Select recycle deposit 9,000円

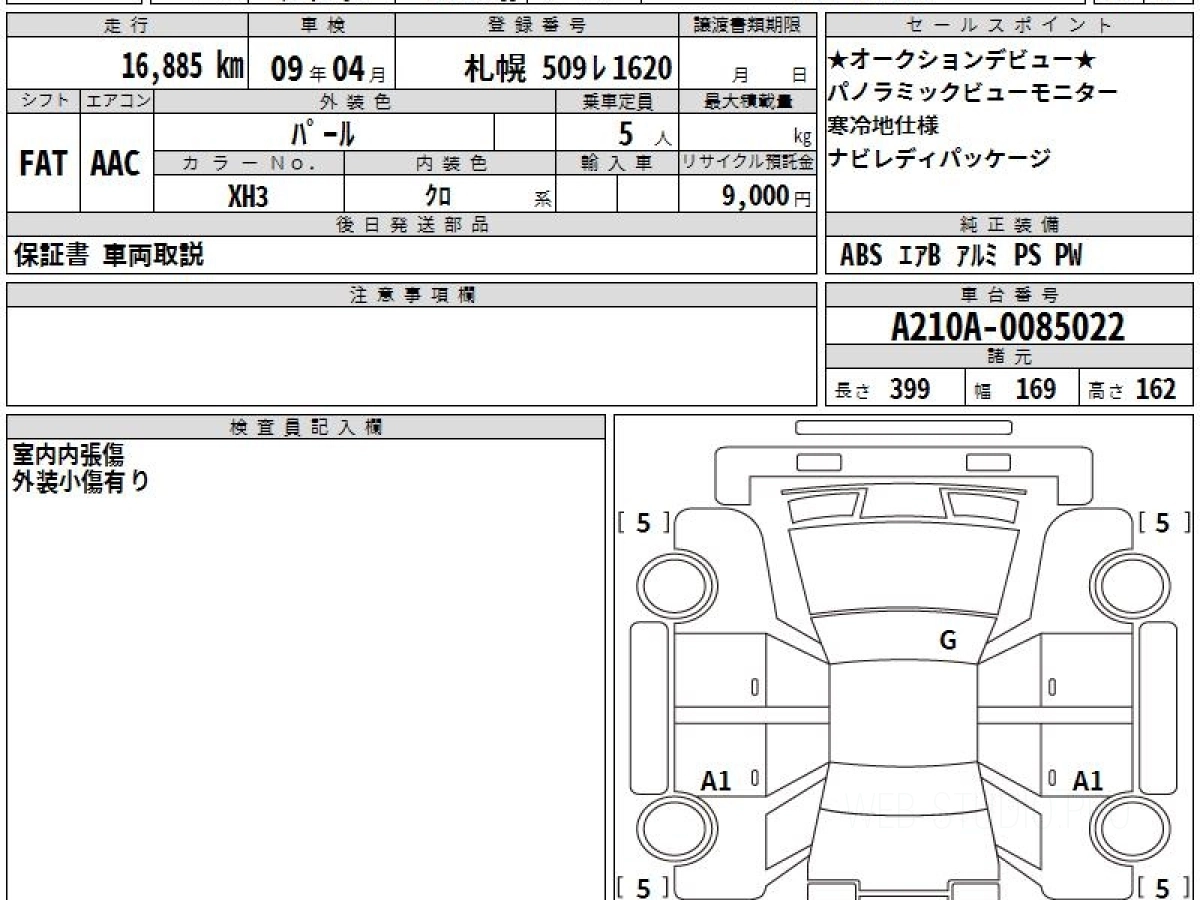(766, 195)
